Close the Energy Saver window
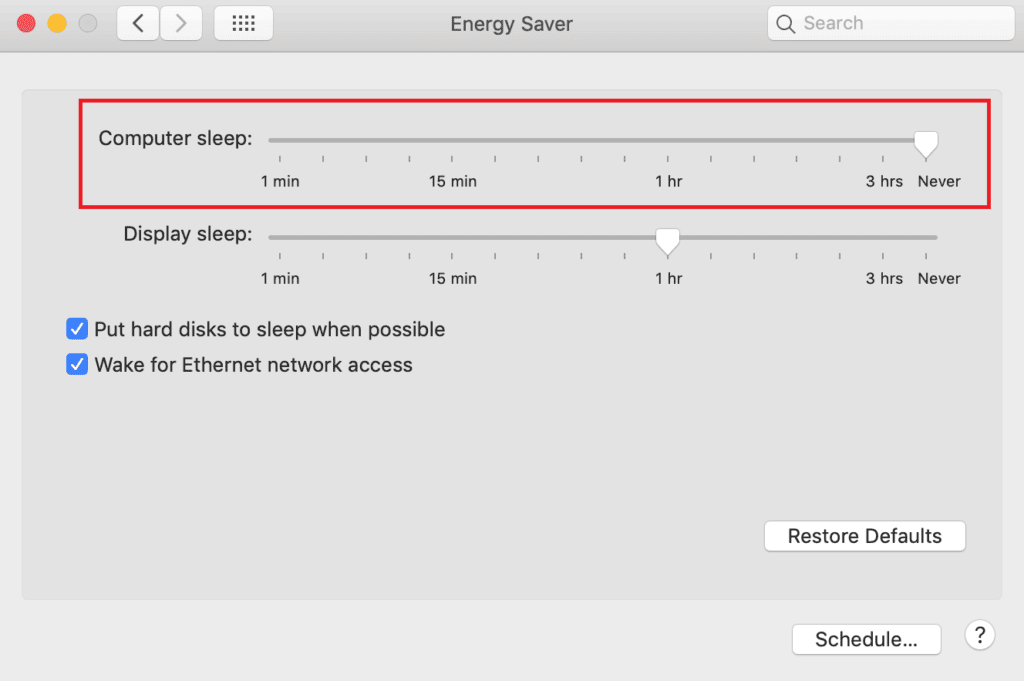The image size is (1024, 681). (x=26, y=24)
